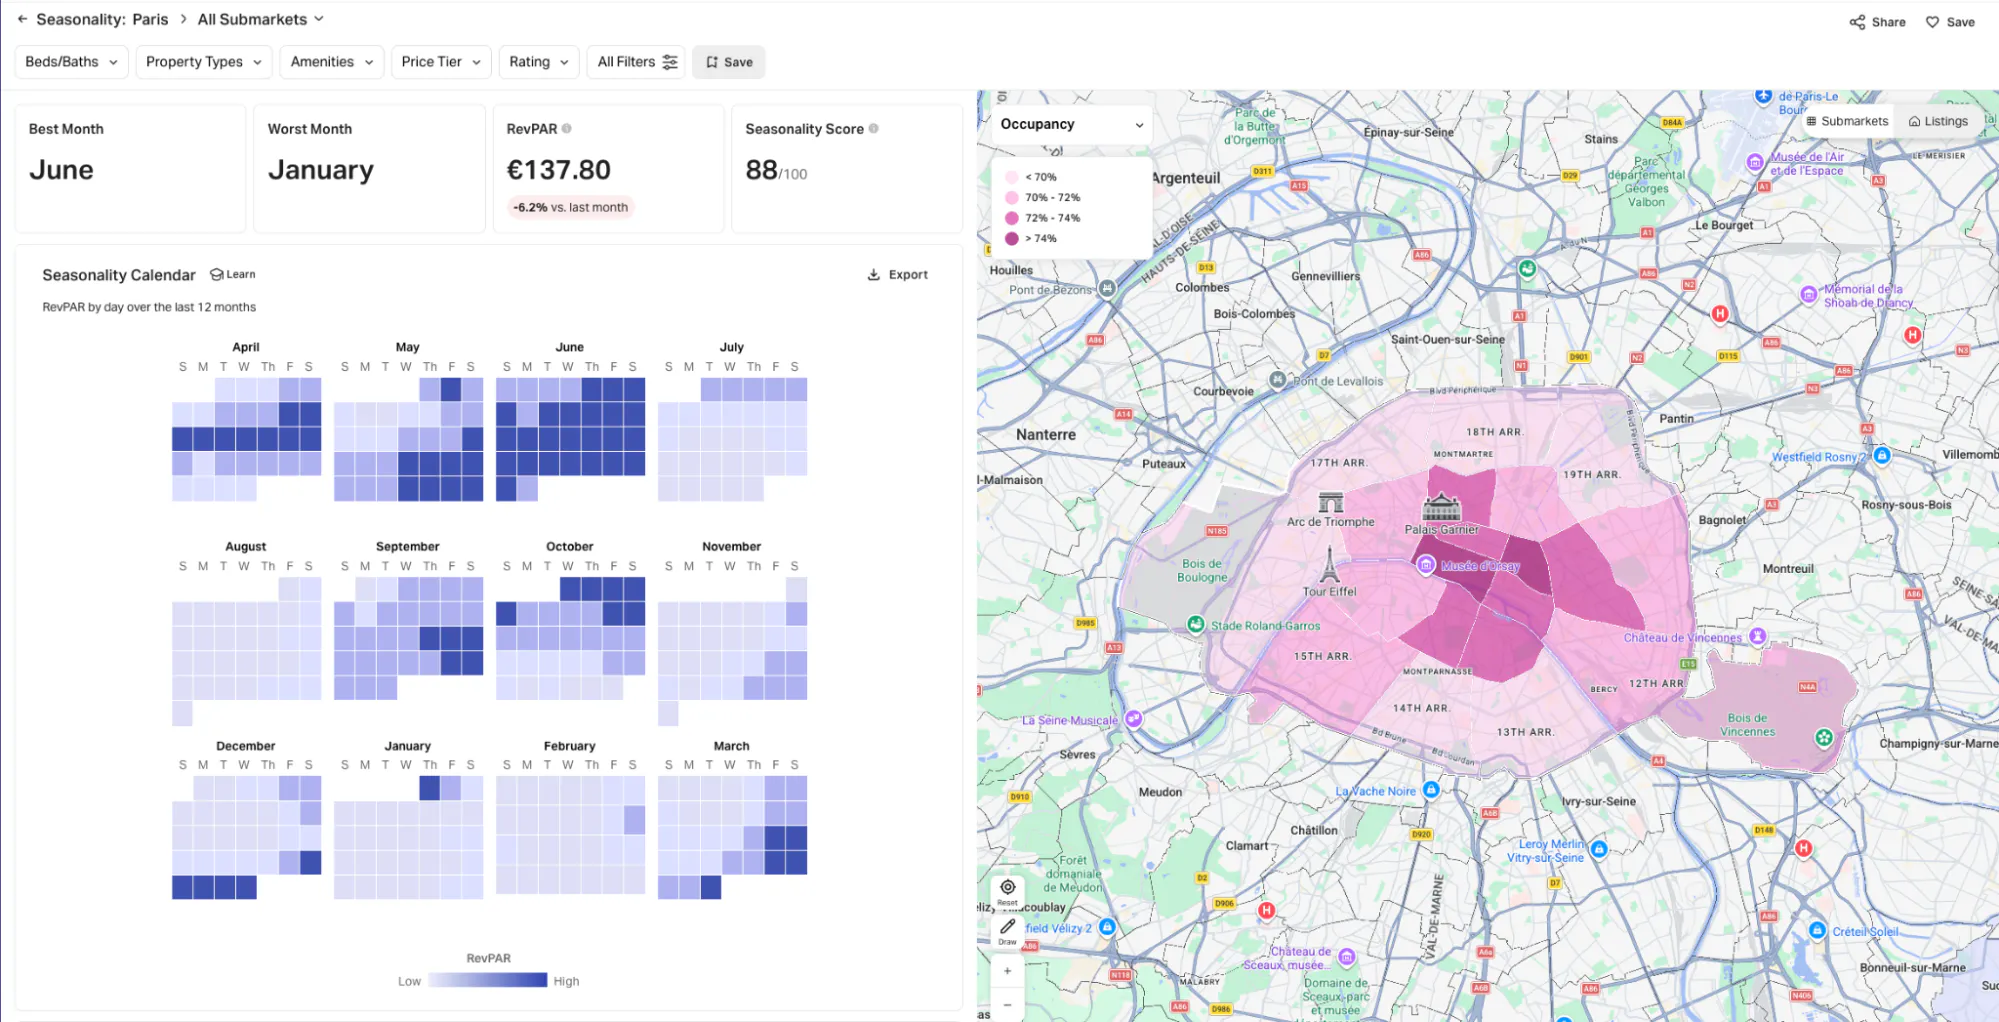Select the 72% - 74% legend swatch
The height and width of the screenshot is (1022, 1999).
[1012, 218]
